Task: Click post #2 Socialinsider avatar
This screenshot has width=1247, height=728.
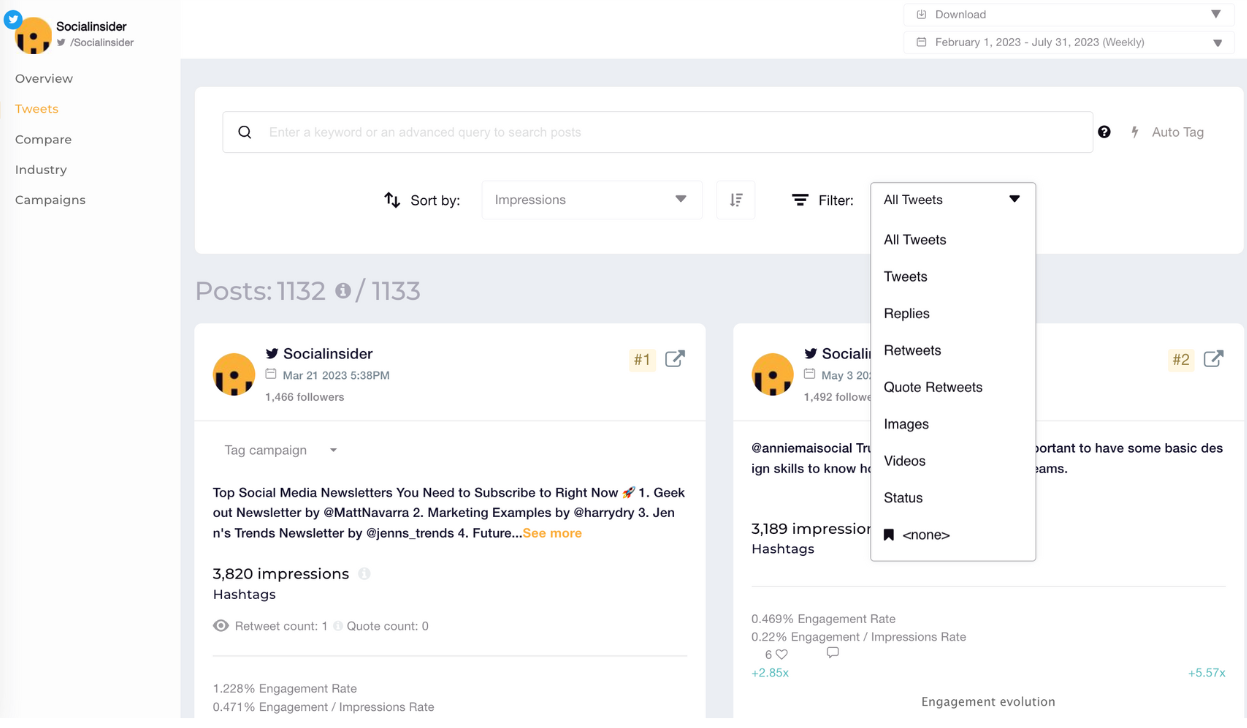Action: (x=772, y=375)
